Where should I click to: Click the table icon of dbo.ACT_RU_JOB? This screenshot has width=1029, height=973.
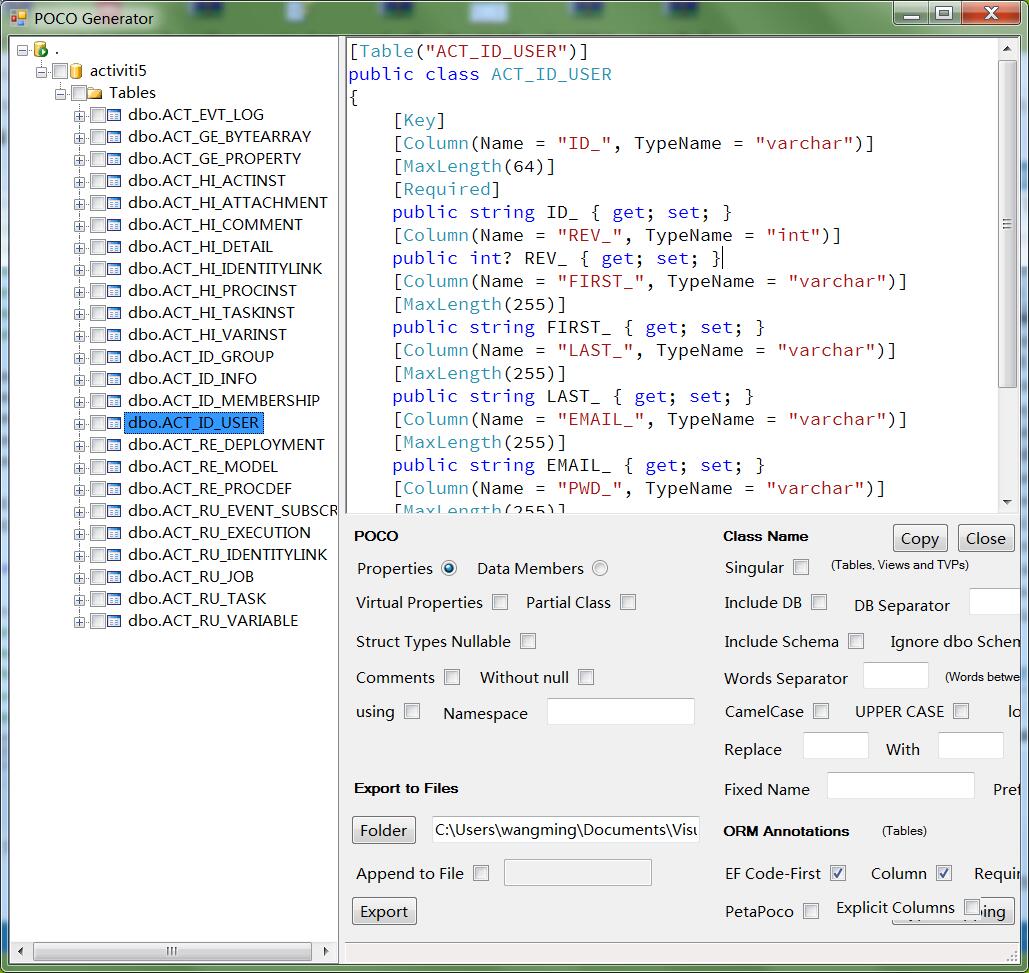114,577
